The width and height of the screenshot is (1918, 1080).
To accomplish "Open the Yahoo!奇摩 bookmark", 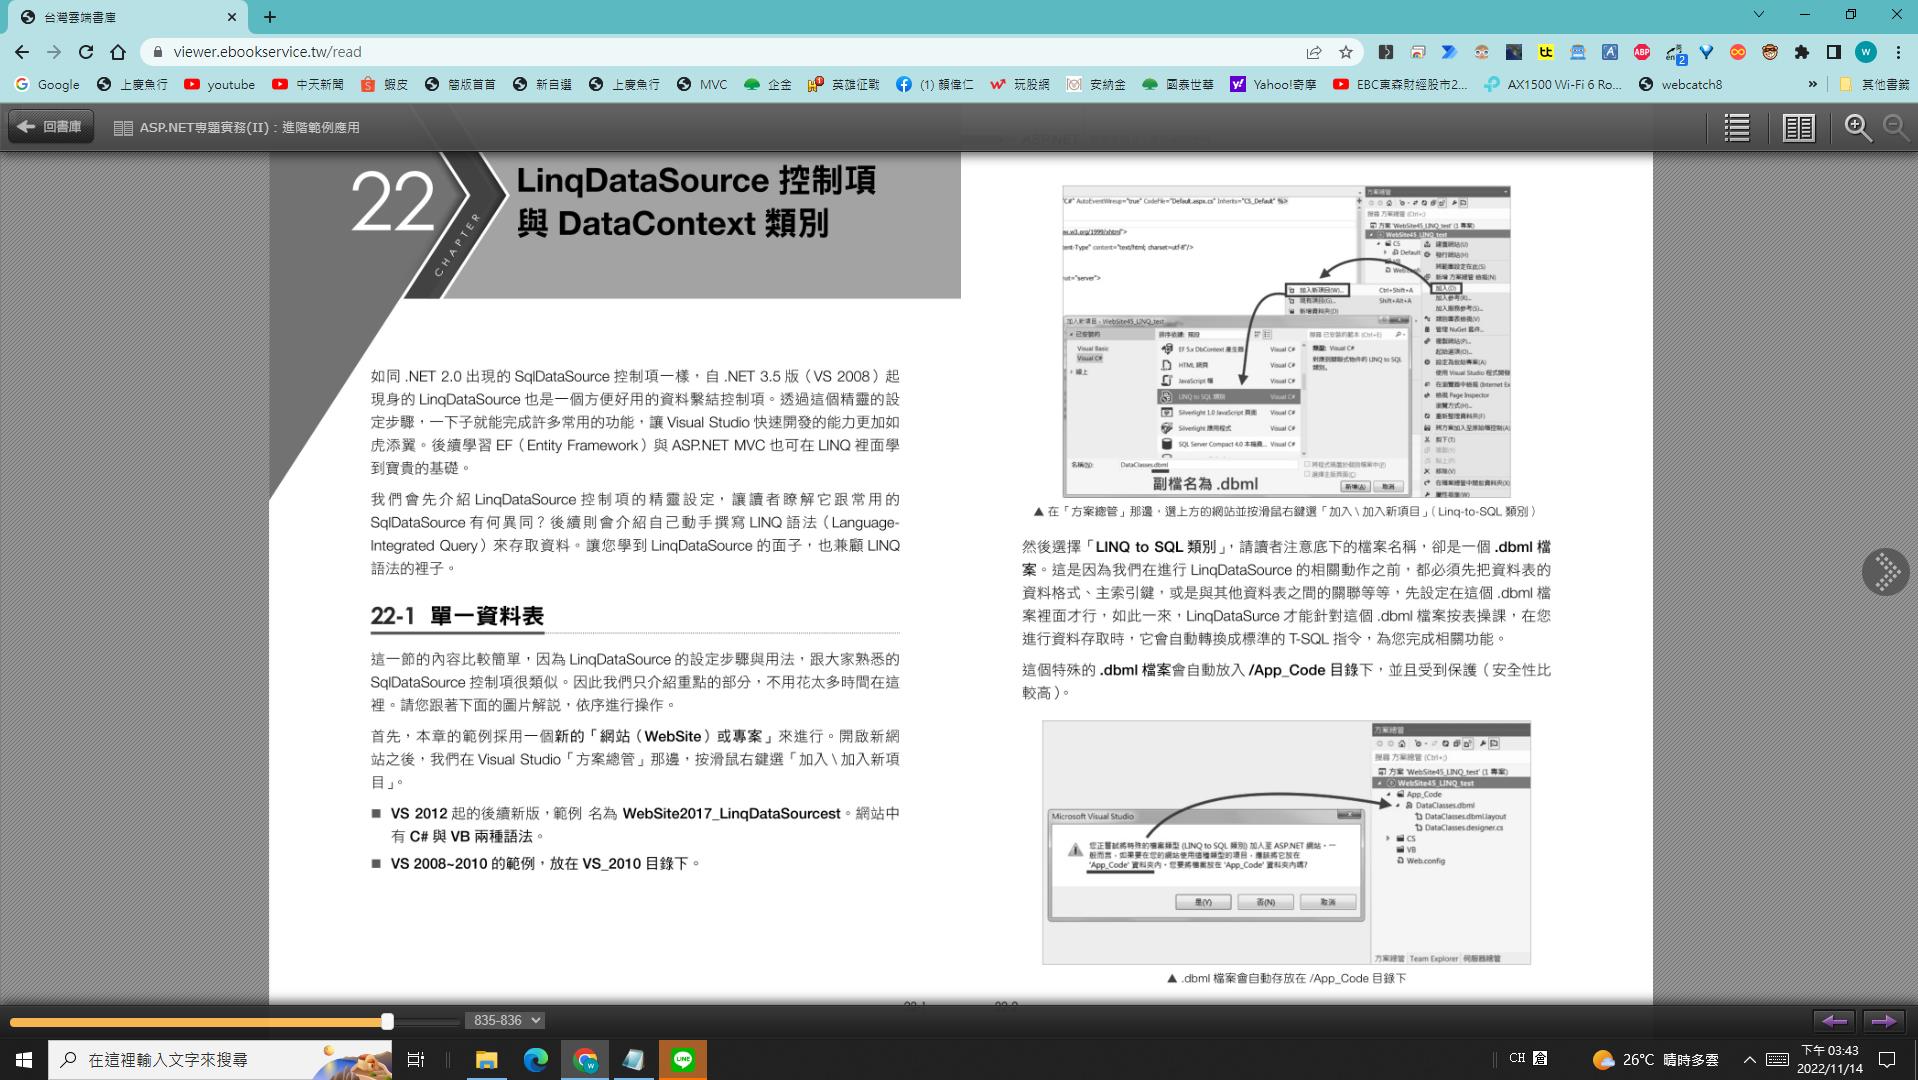I will 1273,85.
